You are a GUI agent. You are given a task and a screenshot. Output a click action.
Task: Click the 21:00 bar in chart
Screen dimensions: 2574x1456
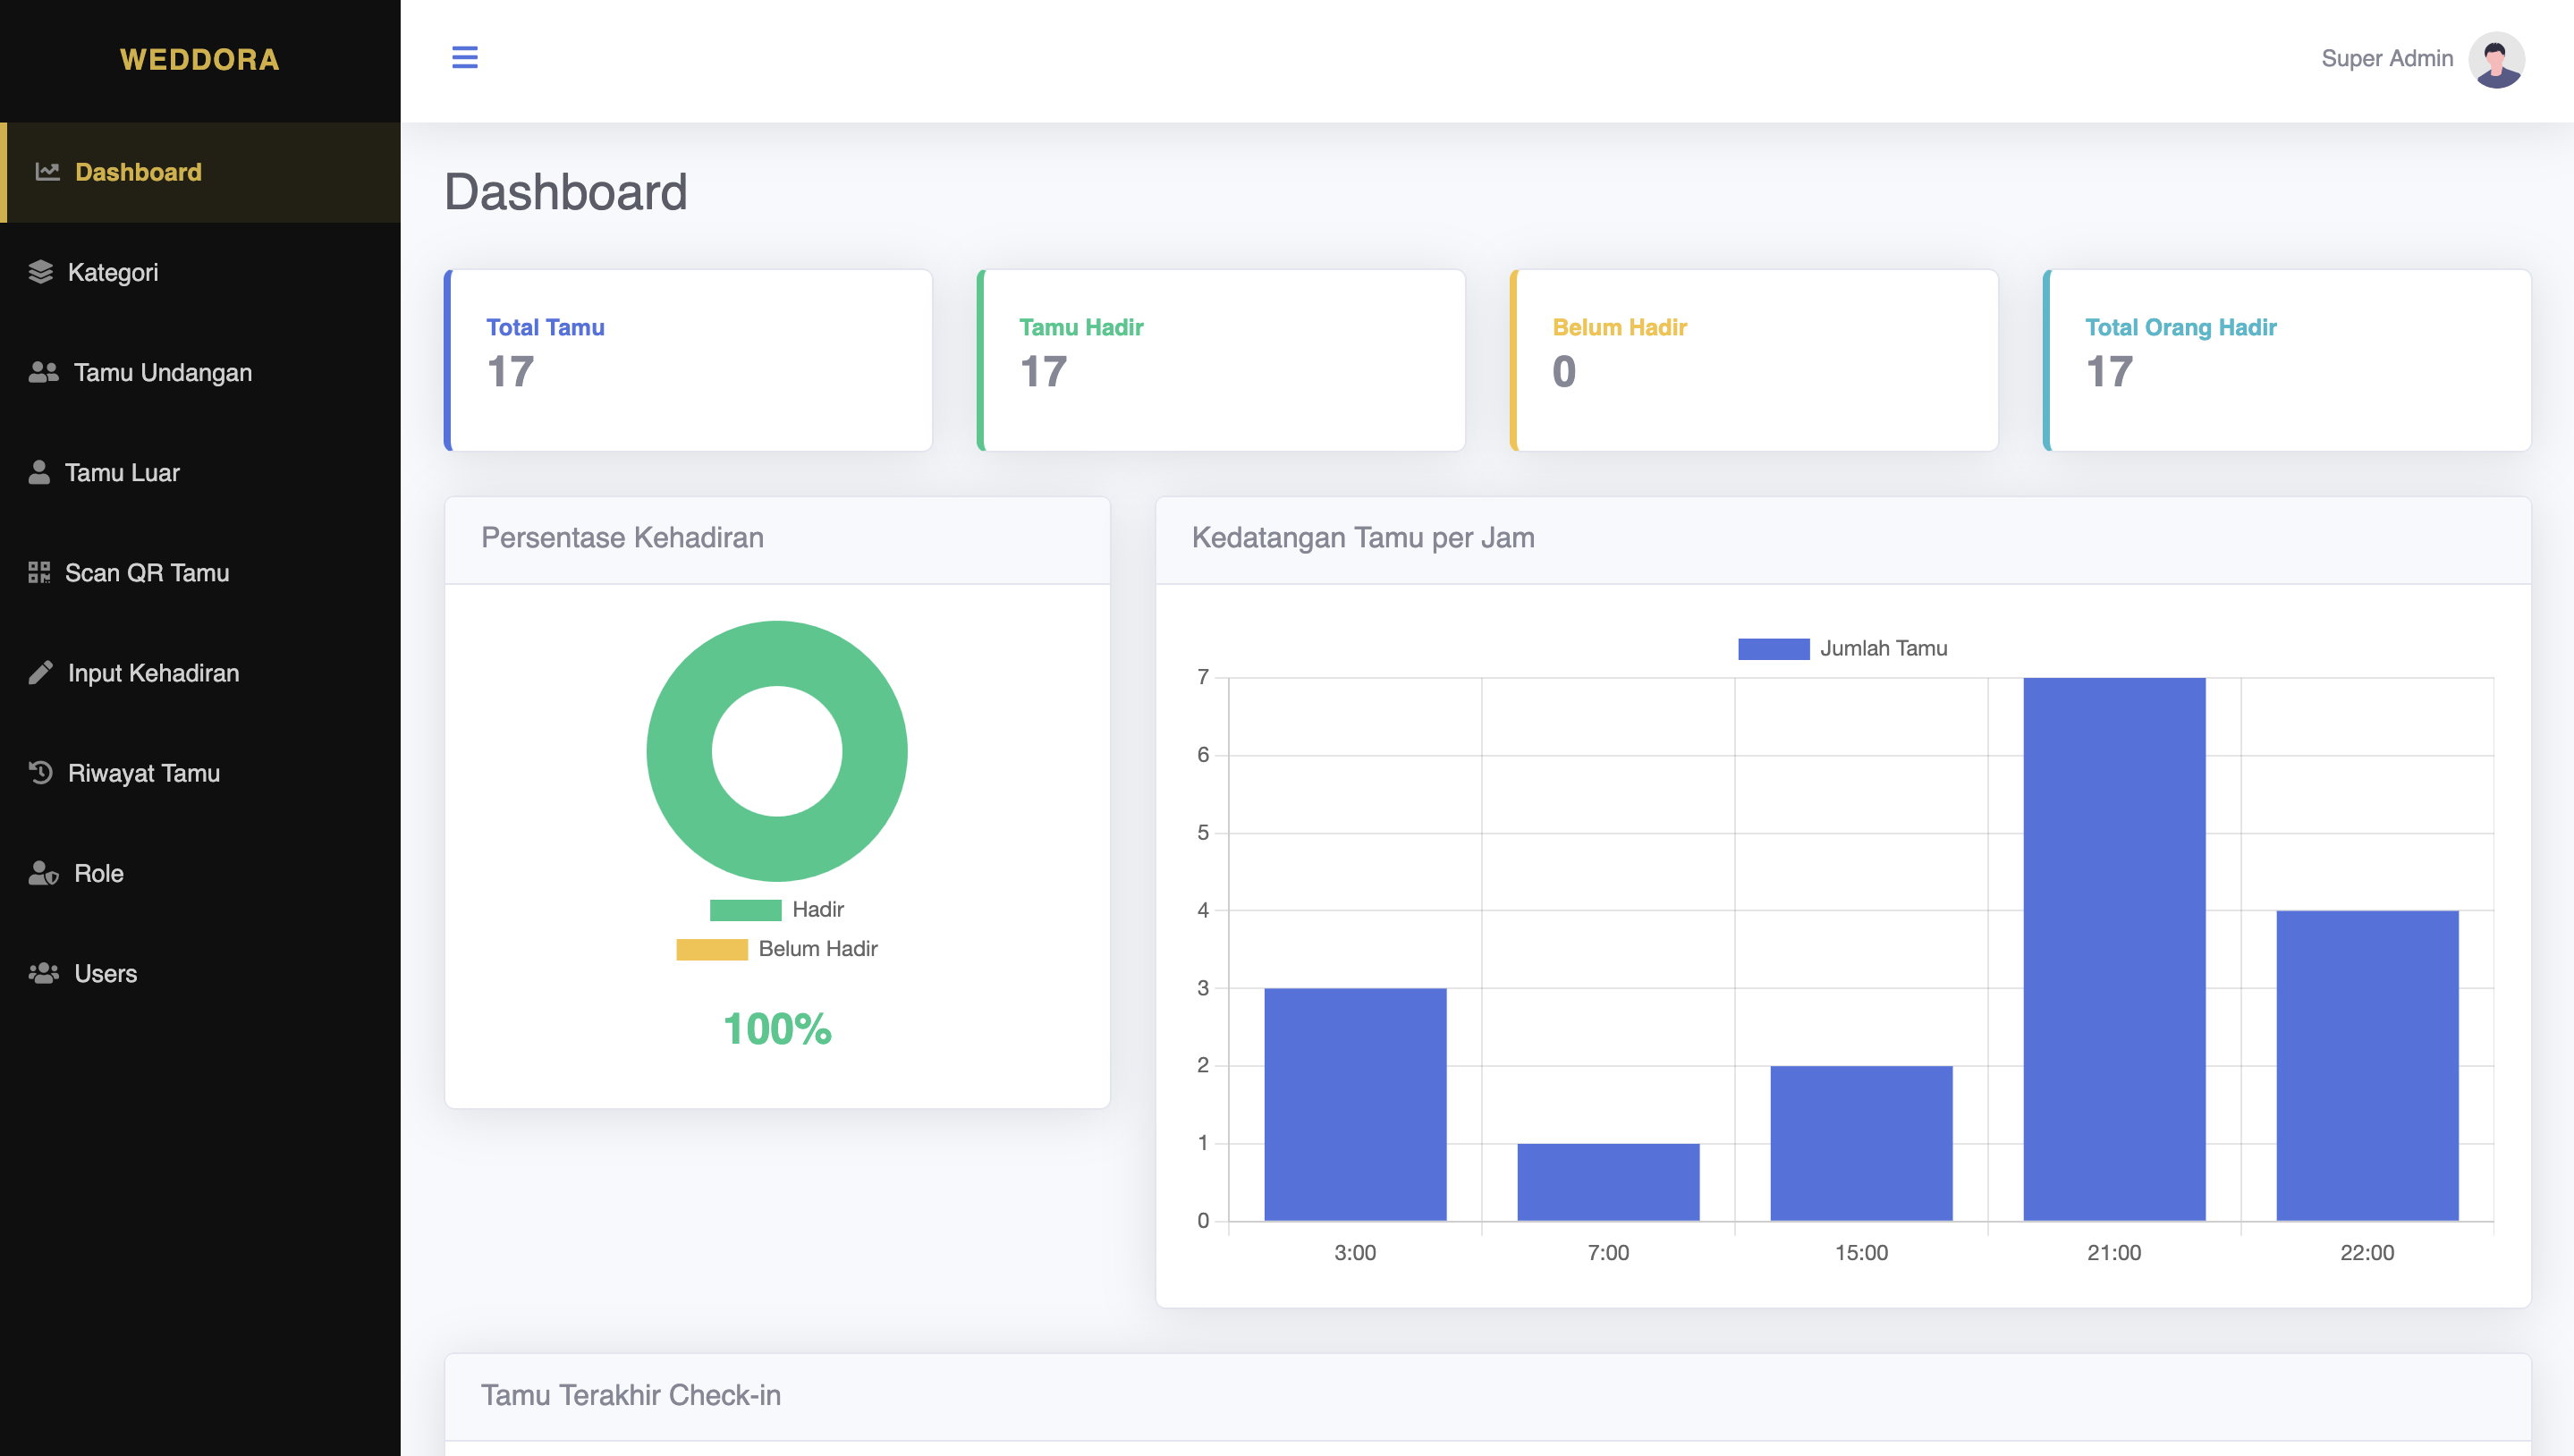click(2114, 949)
